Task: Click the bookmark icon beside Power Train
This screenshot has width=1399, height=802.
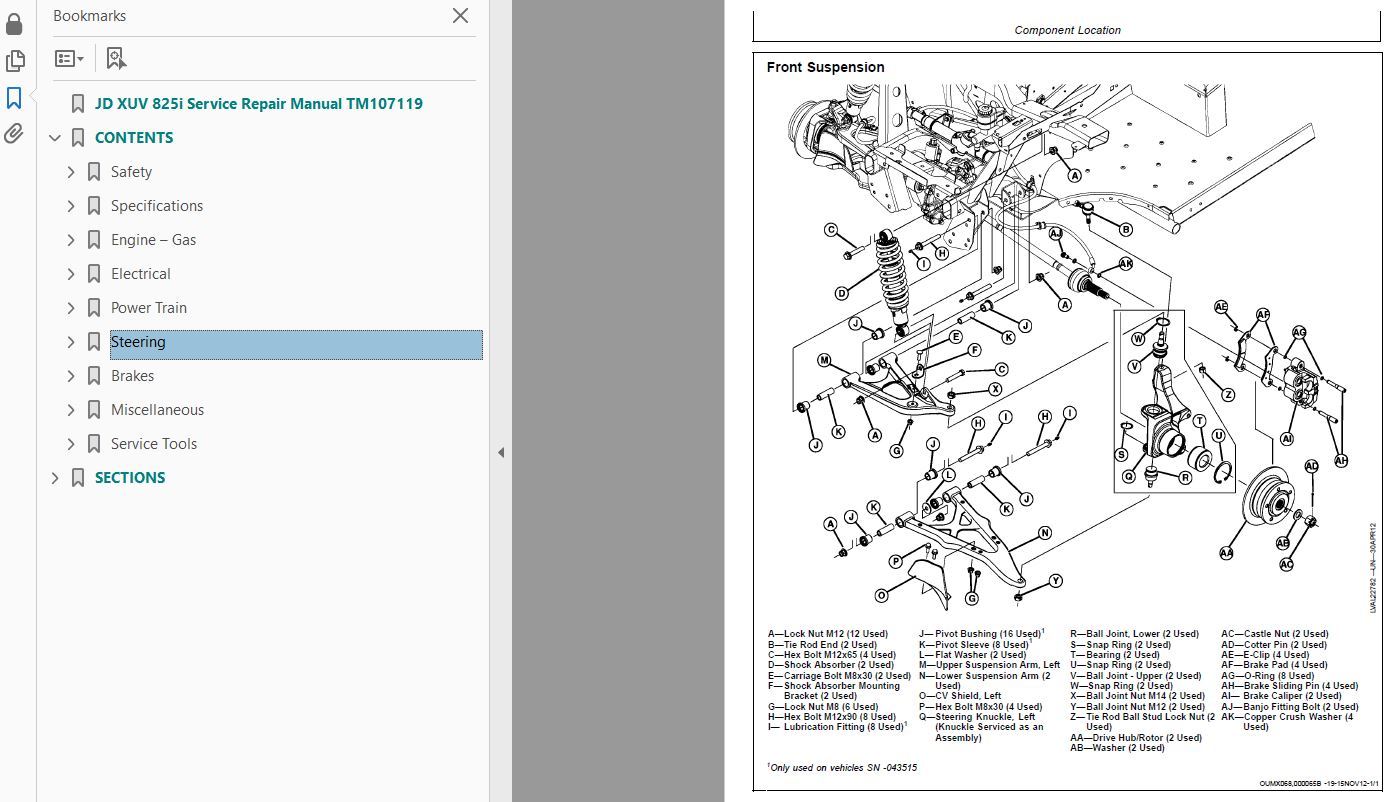Action: [94, 308]
